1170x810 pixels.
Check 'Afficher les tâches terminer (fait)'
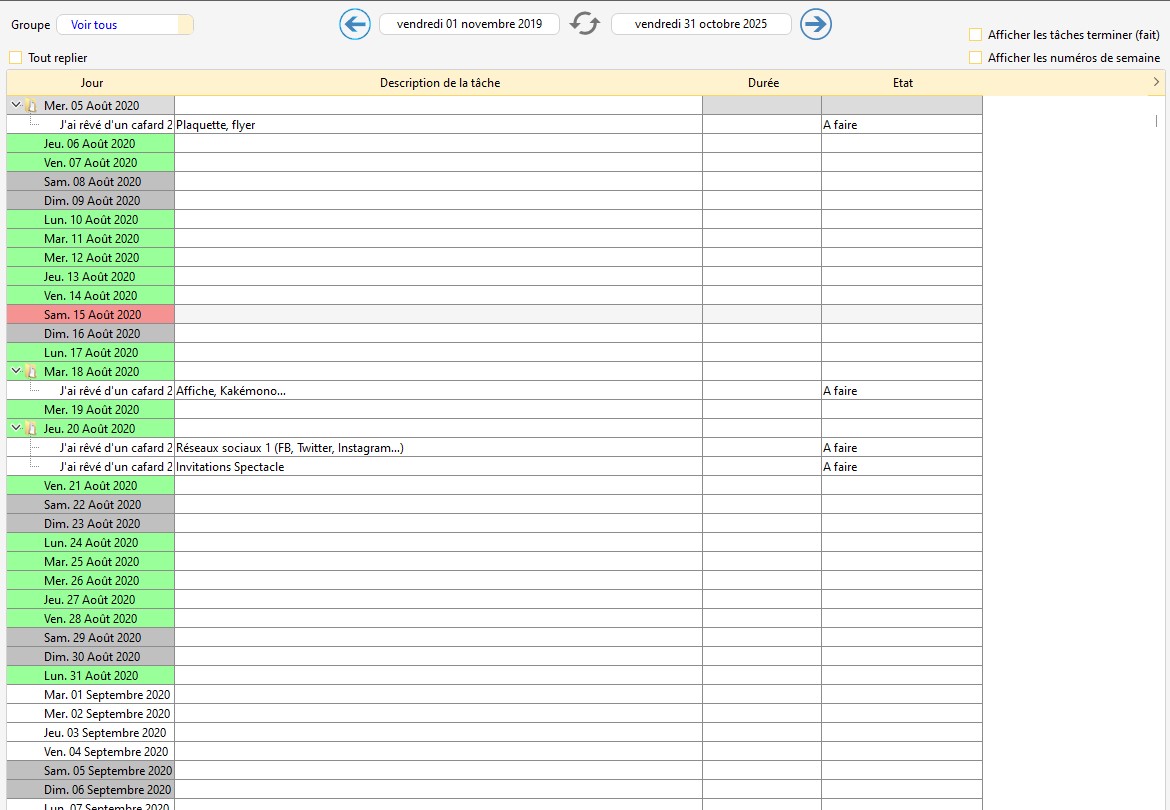(975, 35)
